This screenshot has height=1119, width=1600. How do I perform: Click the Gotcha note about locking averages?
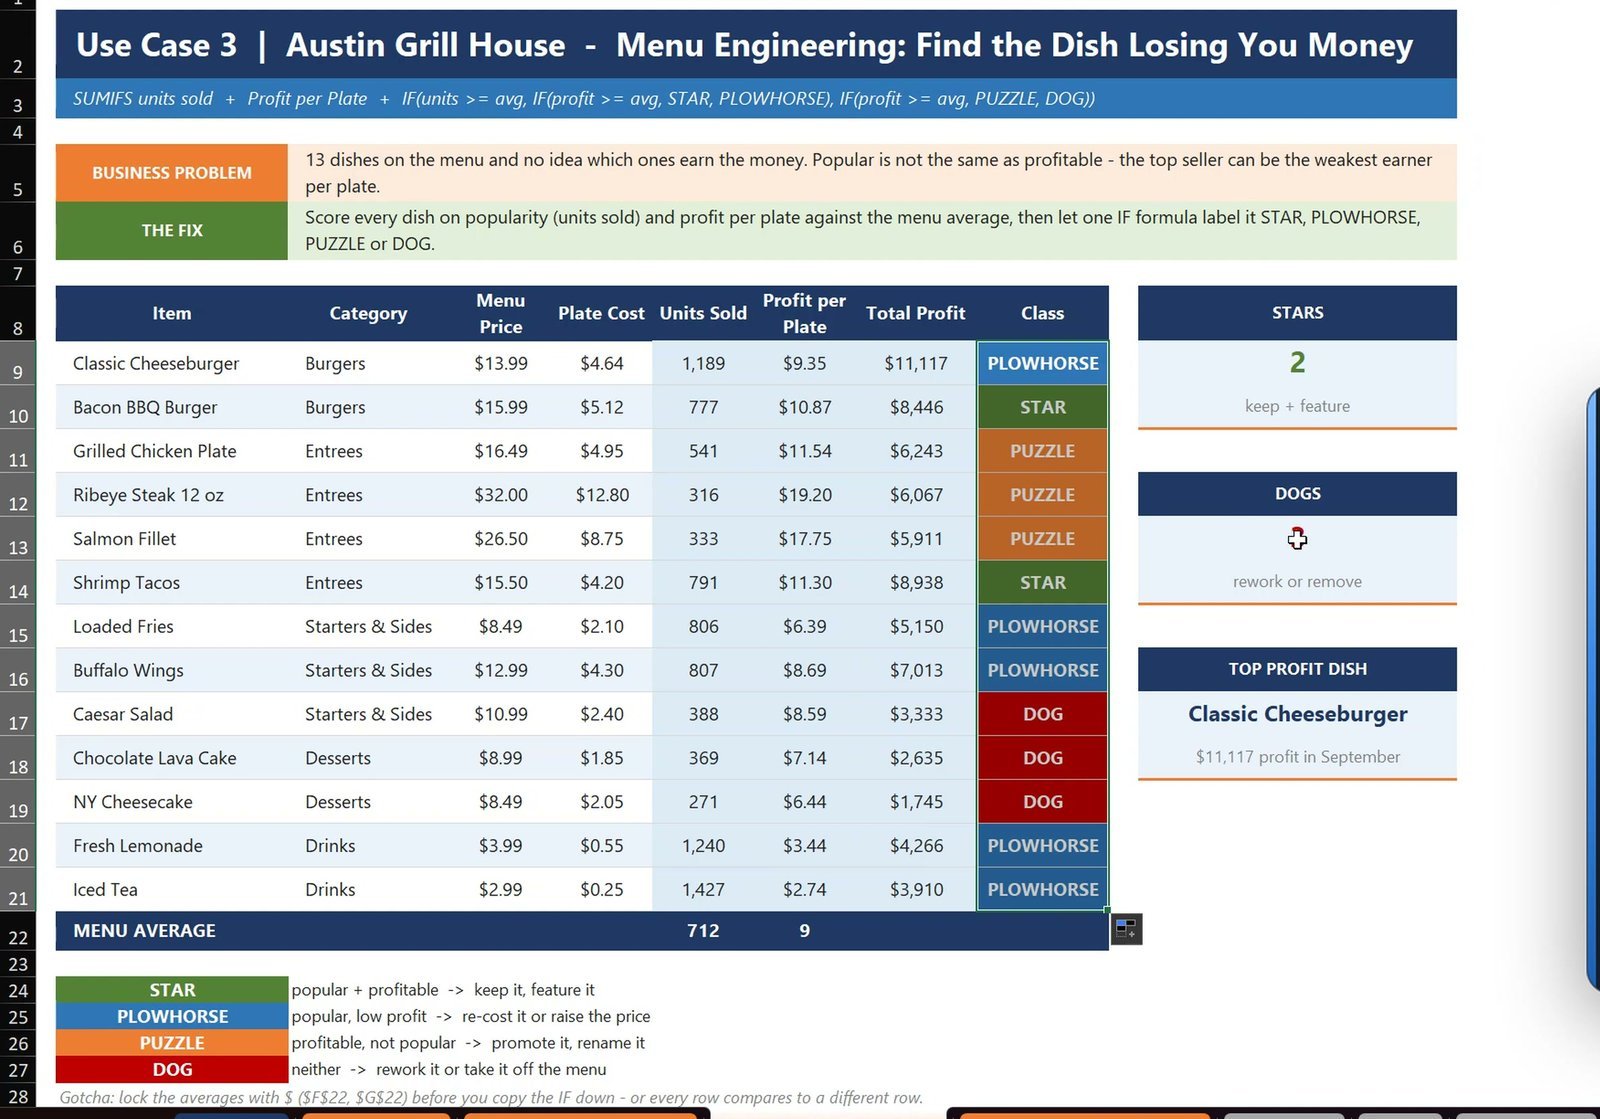tap(491, 1097)
